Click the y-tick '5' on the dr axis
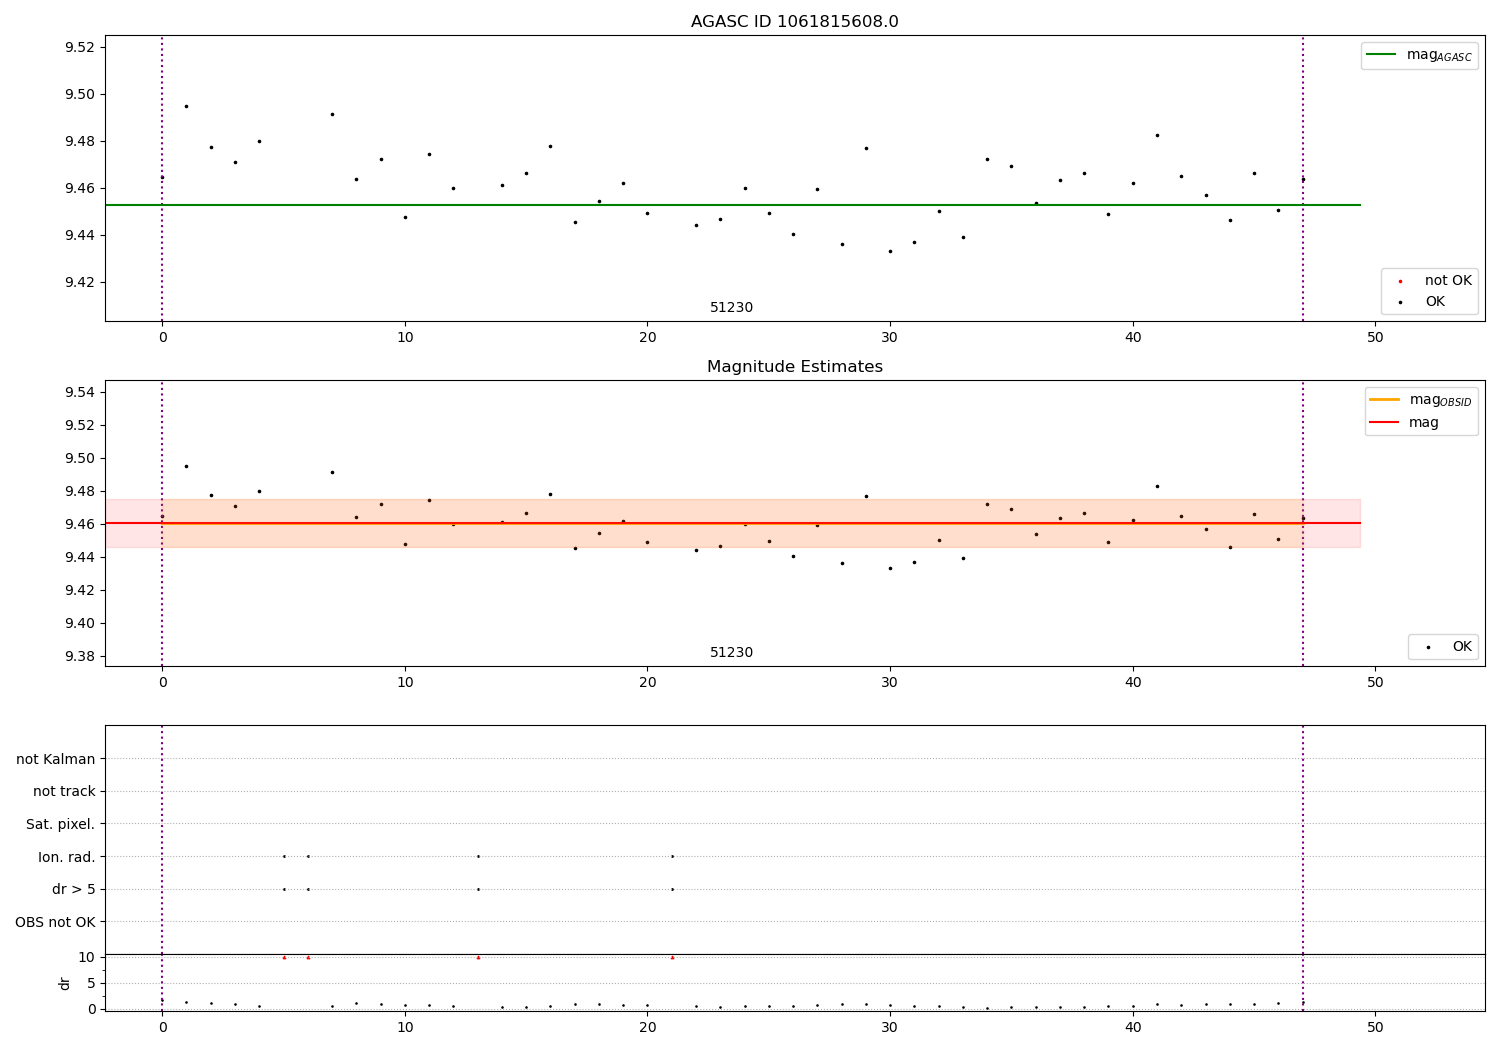Viewport: 1500px width, 1050px height. (x=91, y=984)
